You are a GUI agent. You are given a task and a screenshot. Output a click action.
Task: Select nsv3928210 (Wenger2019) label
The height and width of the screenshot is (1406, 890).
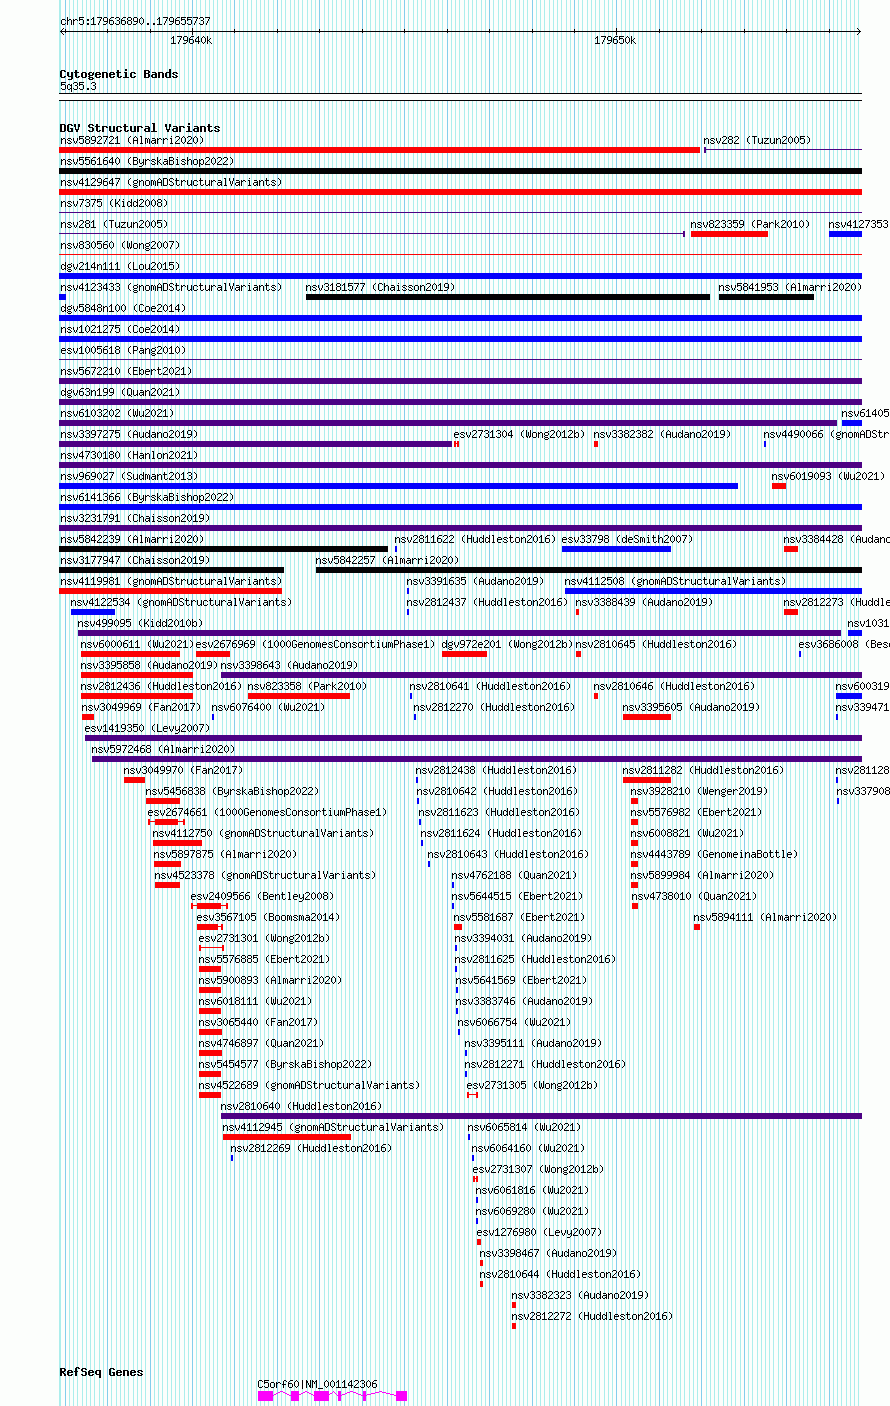[699, 791]
